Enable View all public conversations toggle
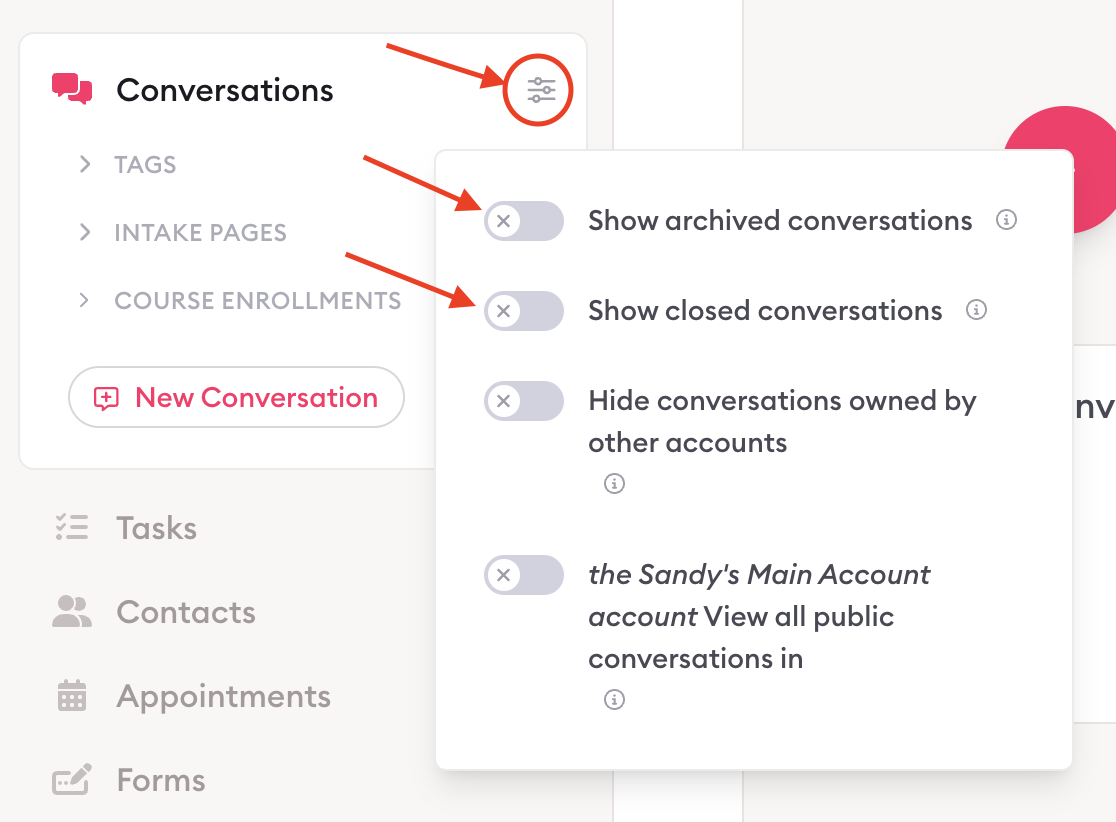This screenshot has height=822, width=1116. click(524, 575)
